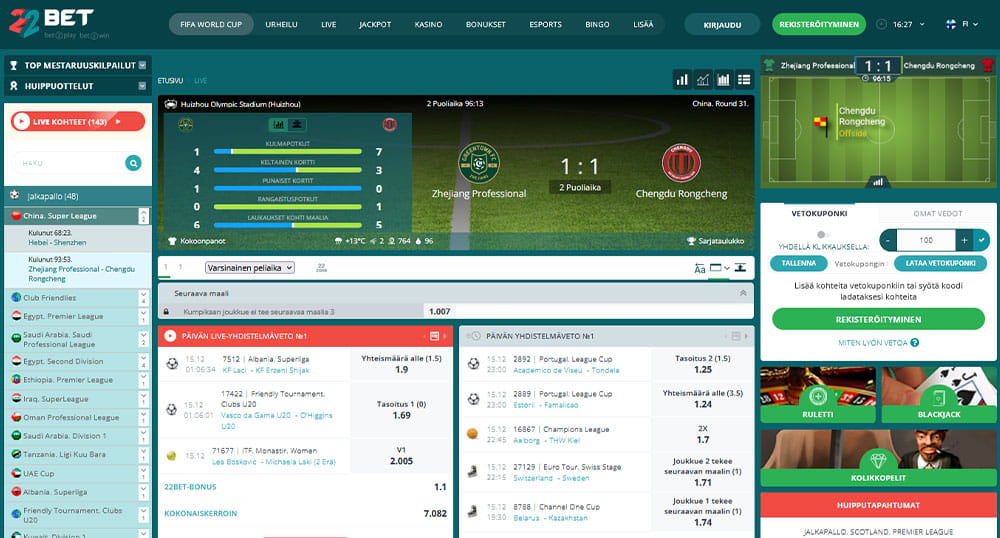The height and width of the screenshot is (538, 1000).
Task: Expand the Huippuottelut section
Action: click(142, 85)
